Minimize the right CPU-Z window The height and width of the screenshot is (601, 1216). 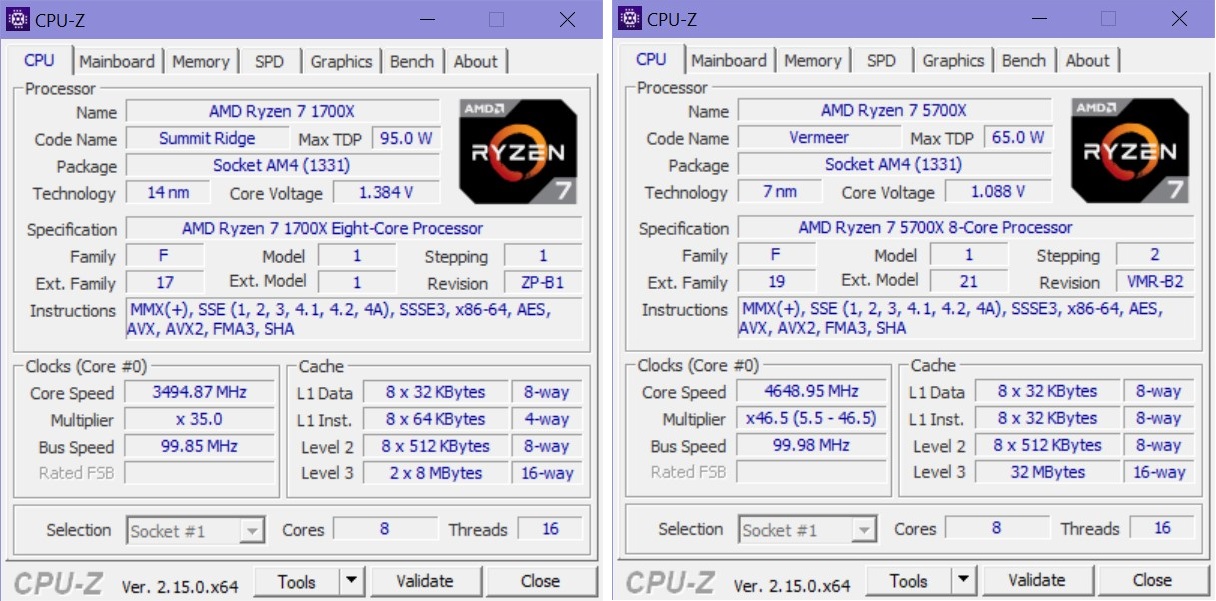point(1039,19)
